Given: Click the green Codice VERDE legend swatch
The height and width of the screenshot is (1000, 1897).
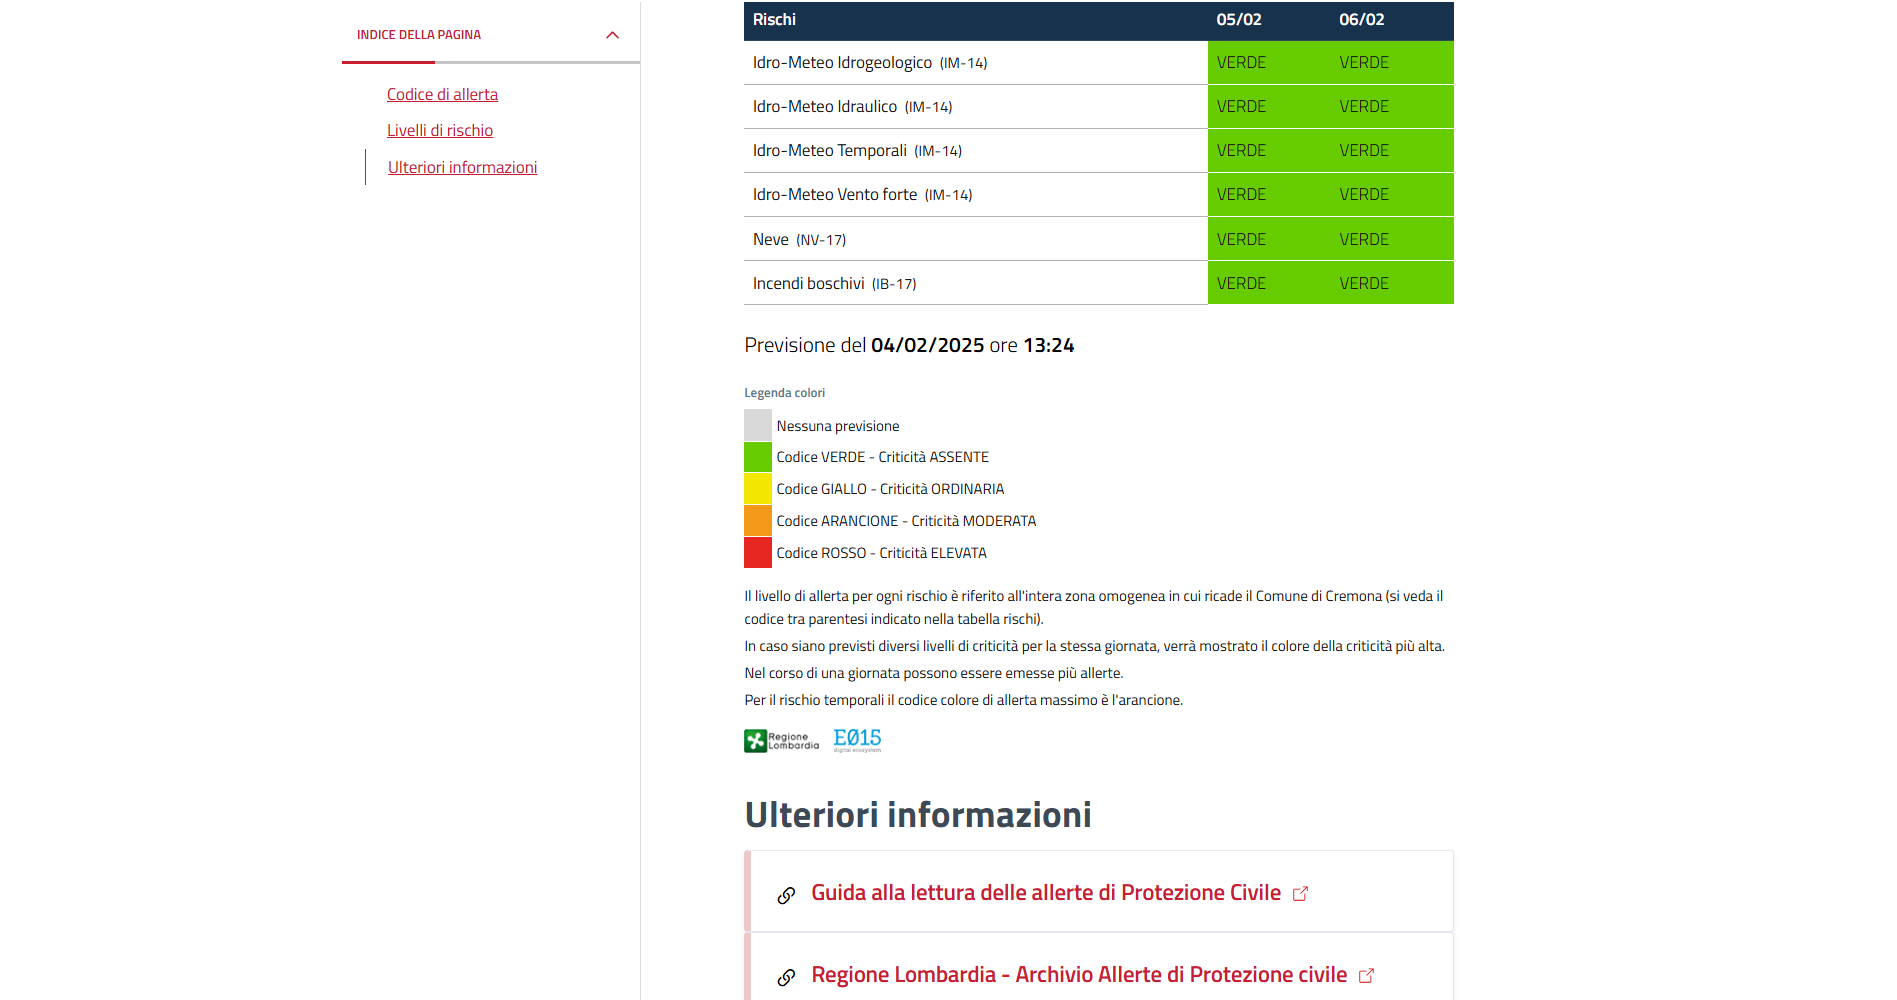Looking at the screenshot, I should tap(758, 457).
